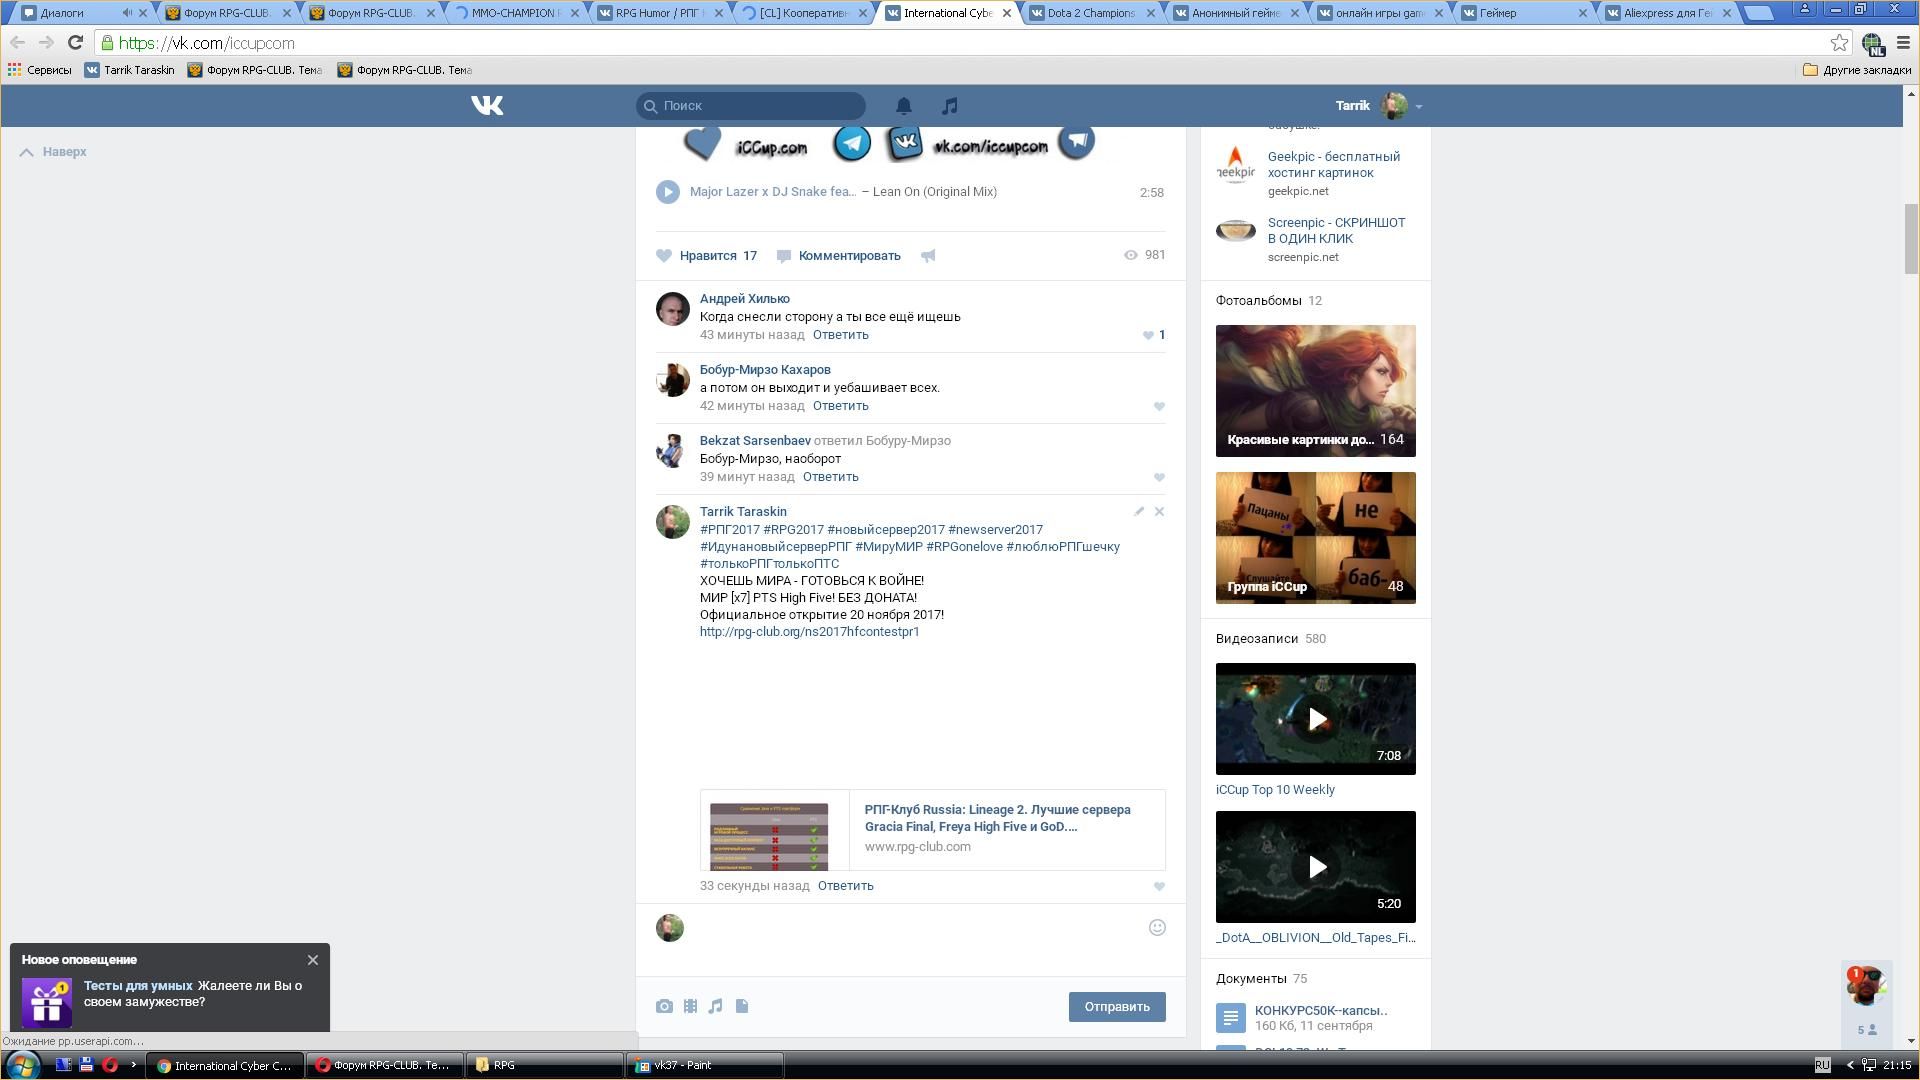Share the post with the megaphone icon
This screenshot has width=1920, height=1080.
(x=928, y=256)
